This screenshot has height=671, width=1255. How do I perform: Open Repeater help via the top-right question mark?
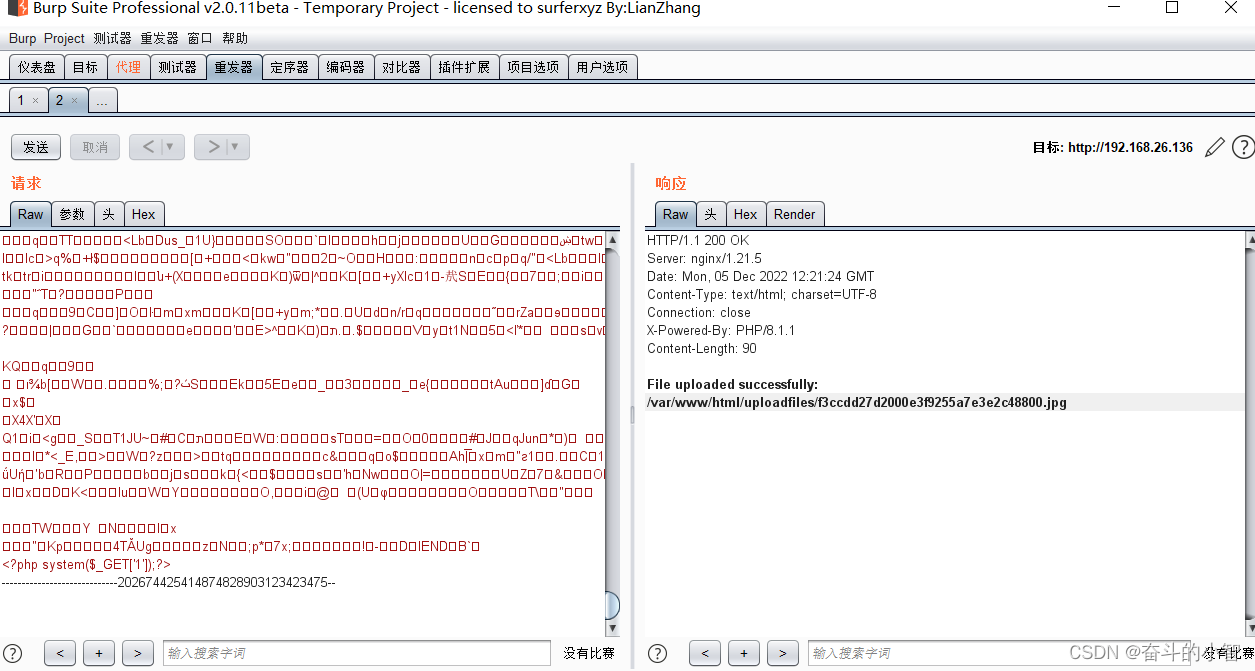[1243, 148]
